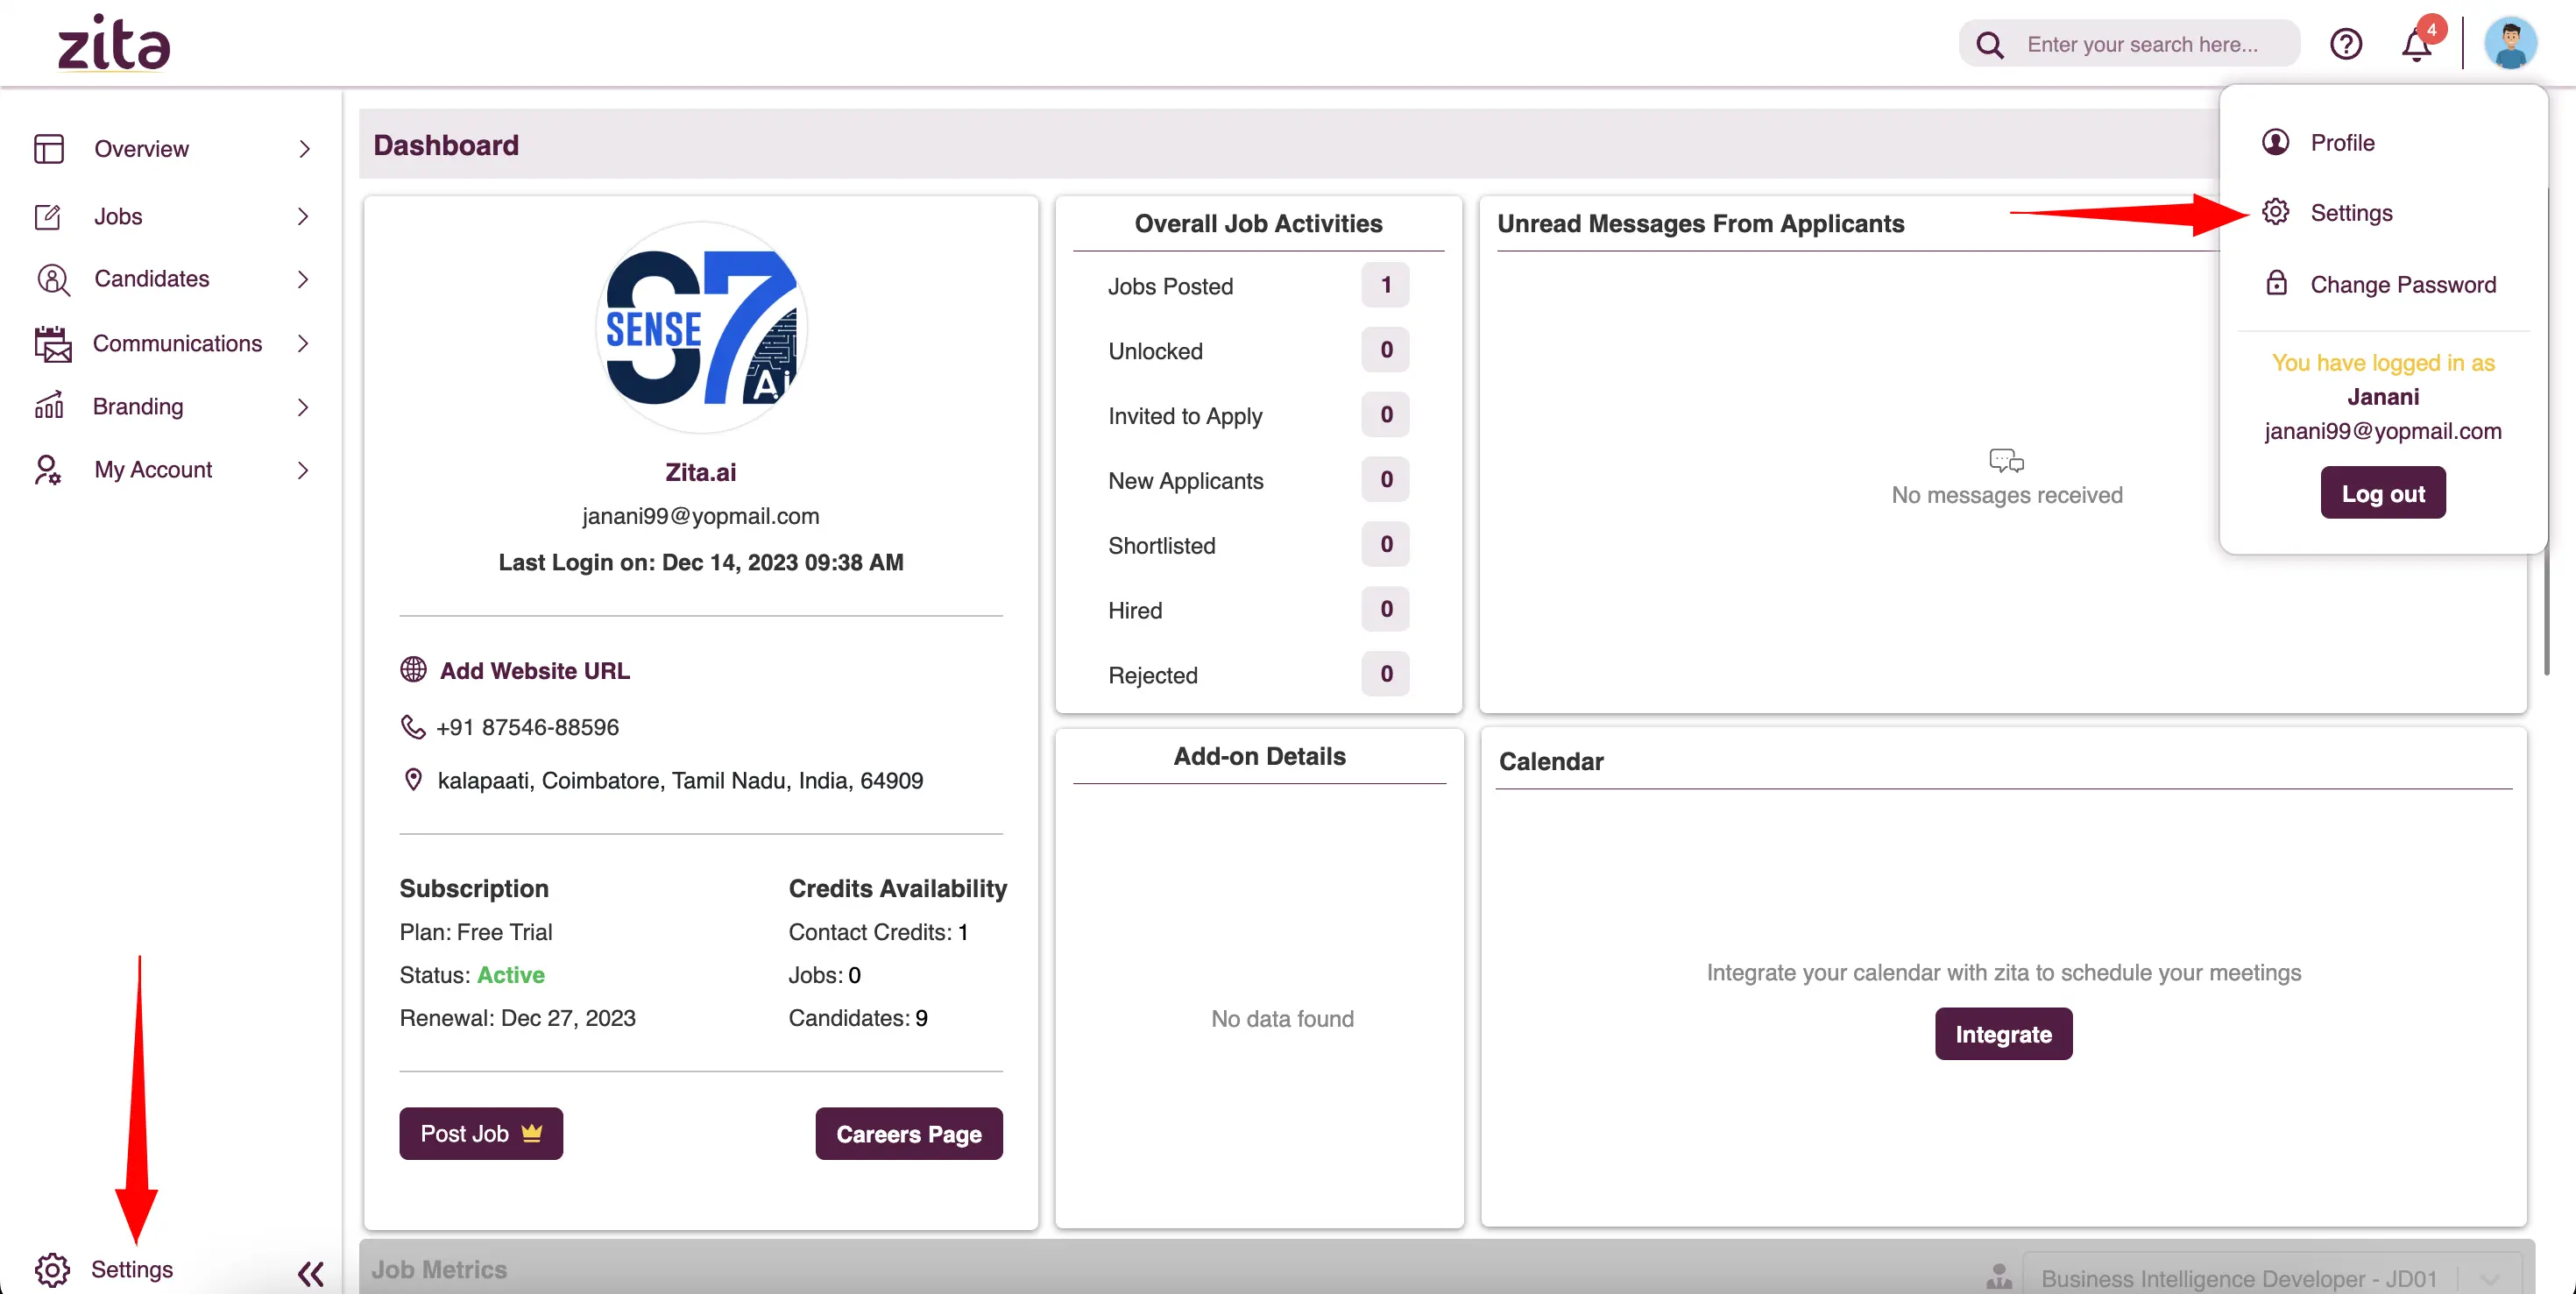Click the Active subscription status

(x=511, y=974)
